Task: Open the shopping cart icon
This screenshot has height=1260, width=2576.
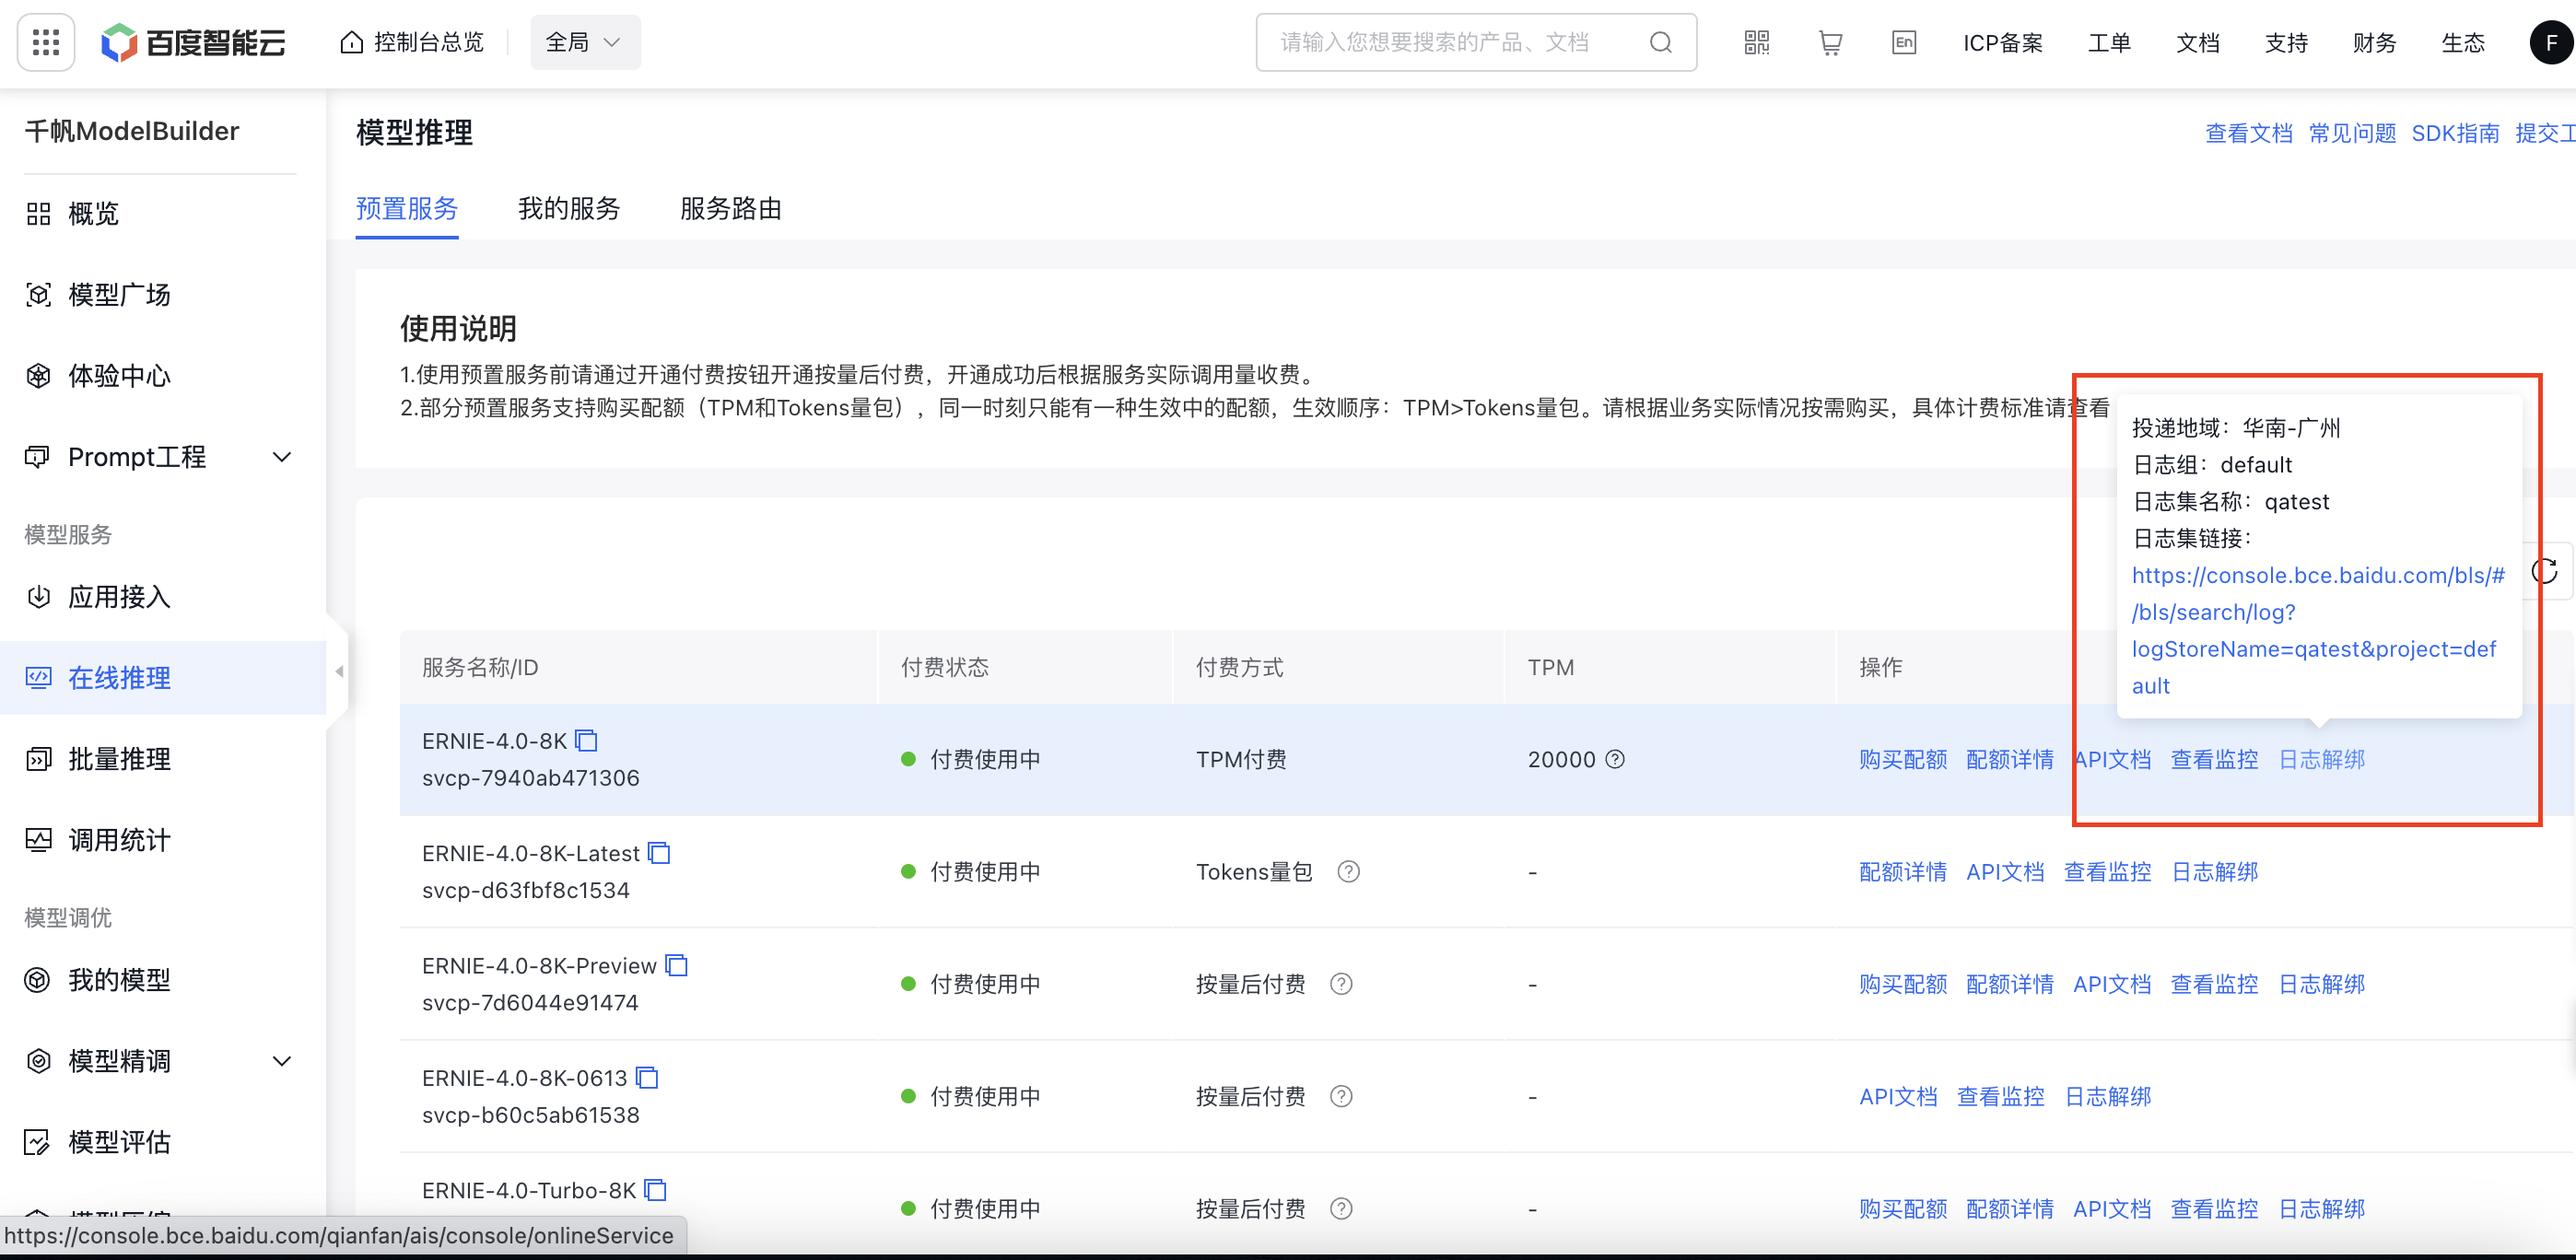Action: coord(1830,42)
